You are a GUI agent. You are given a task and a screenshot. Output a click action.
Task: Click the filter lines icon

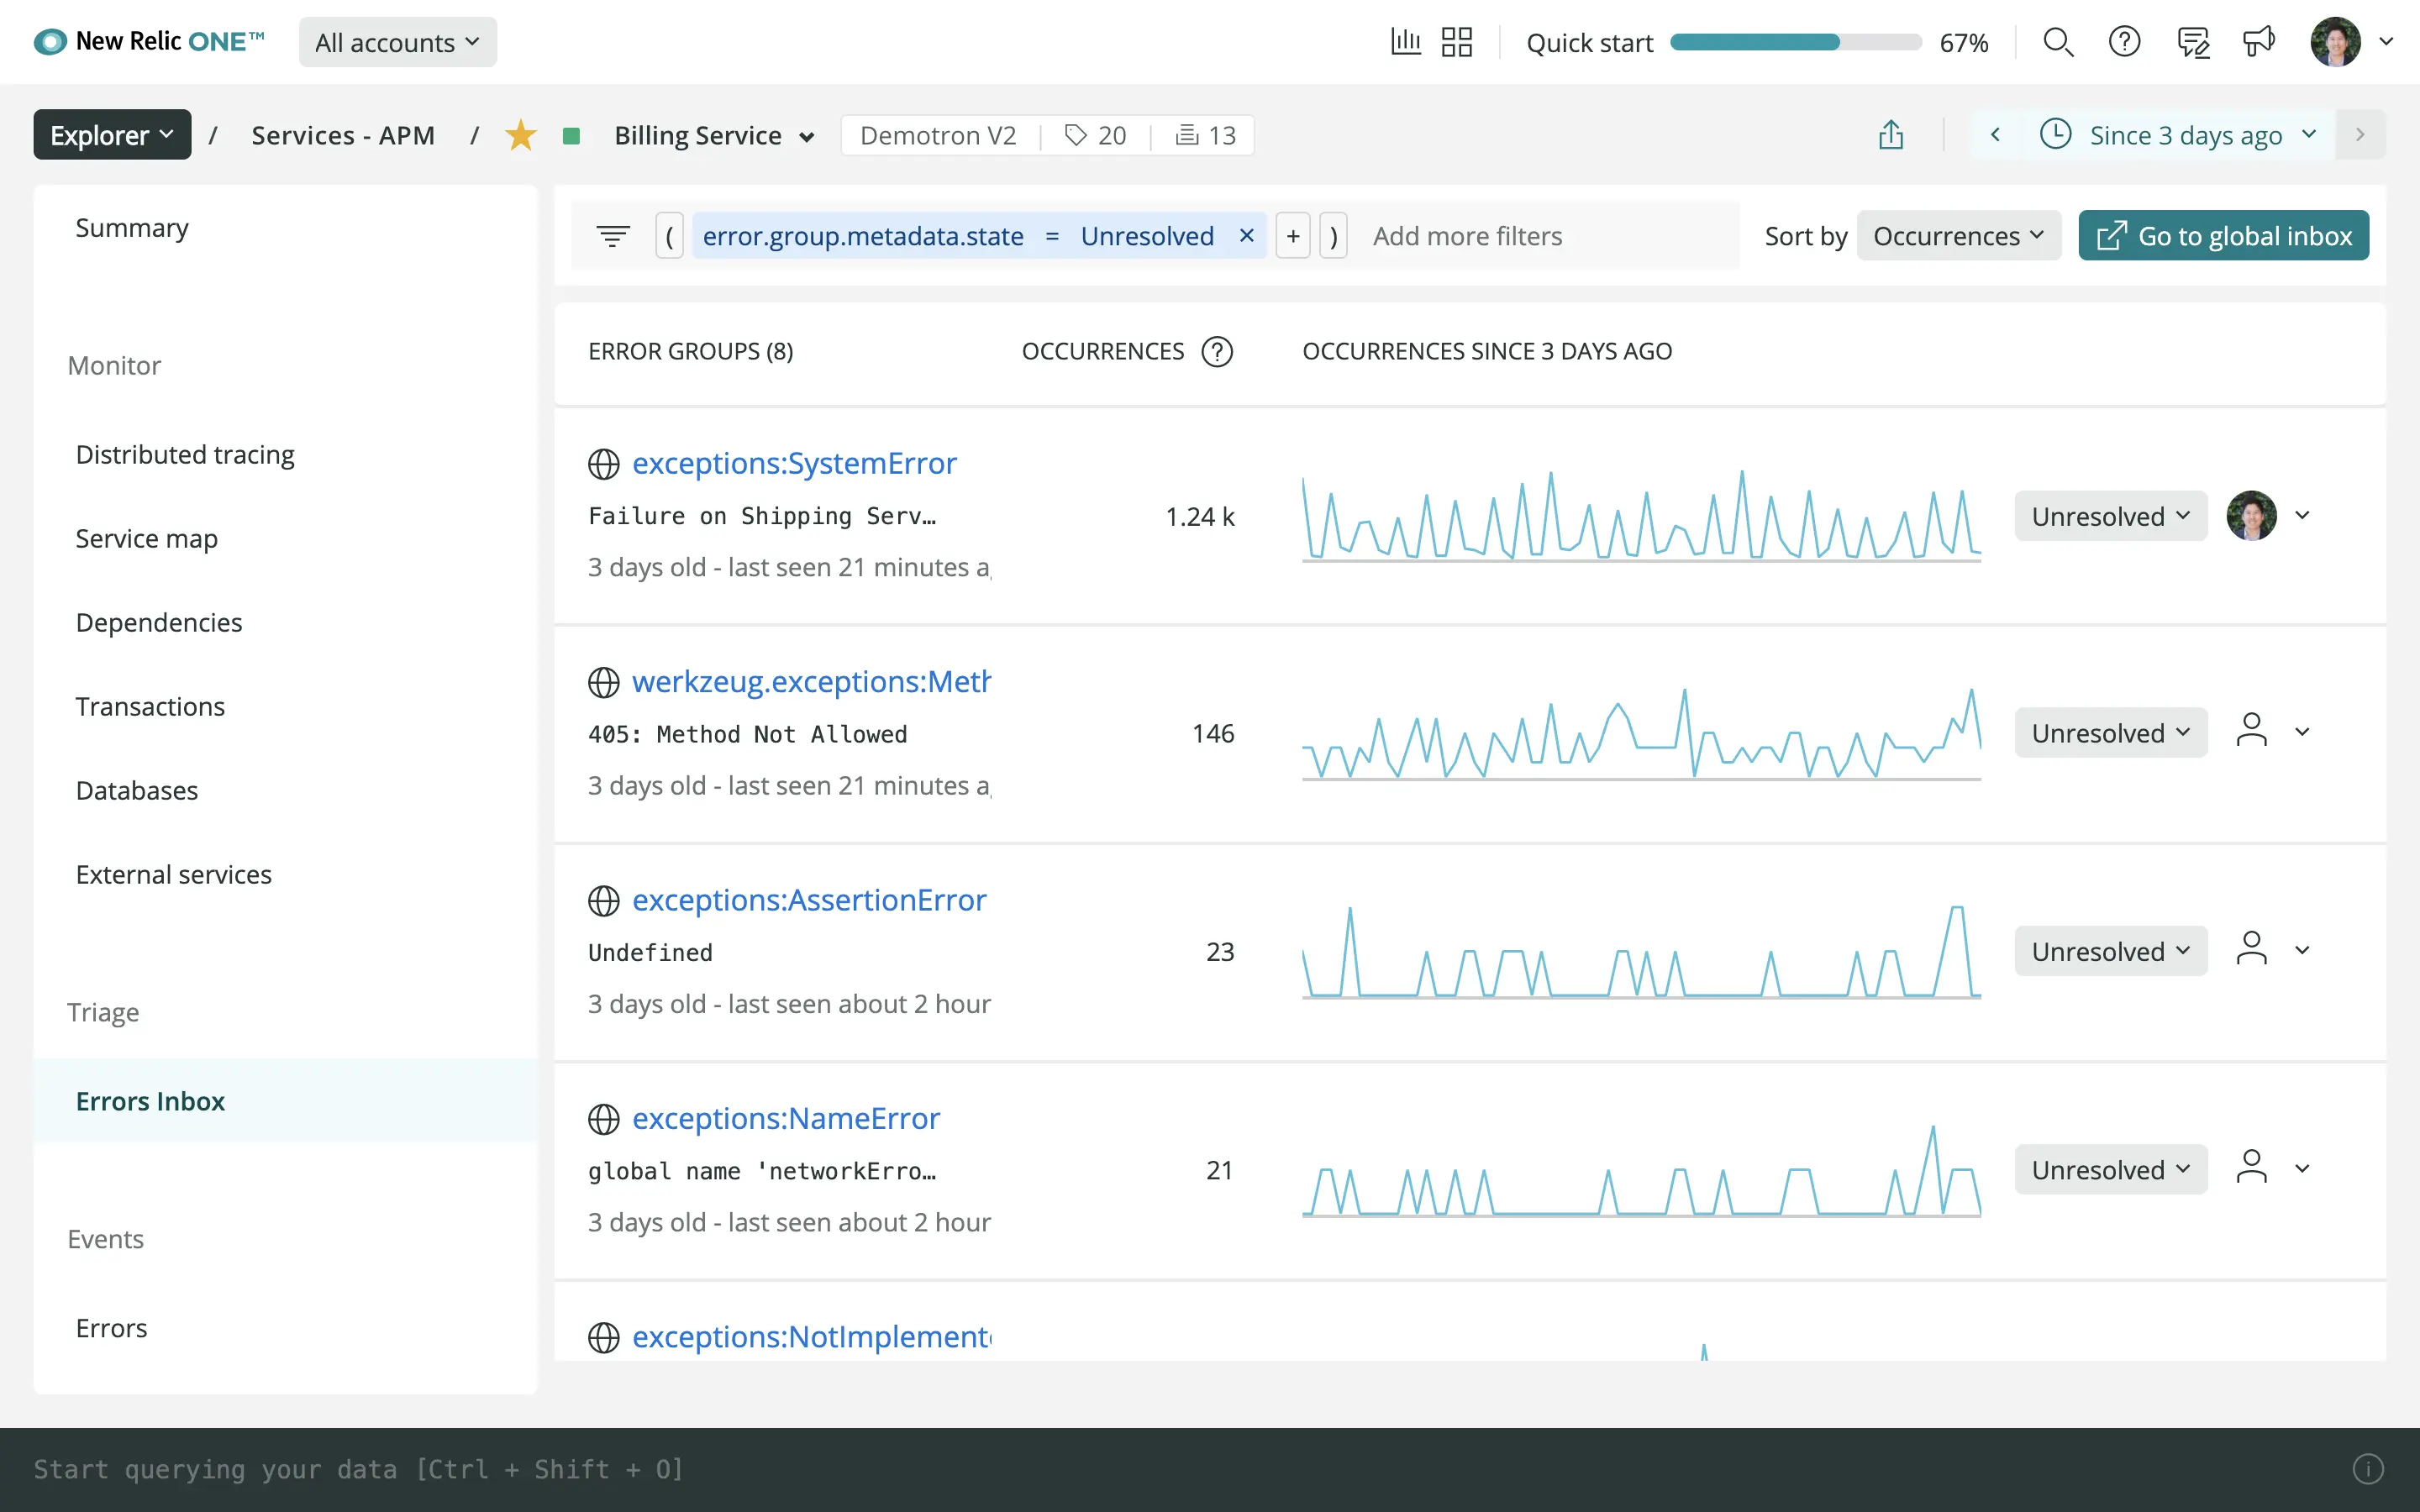coord(613,236)
